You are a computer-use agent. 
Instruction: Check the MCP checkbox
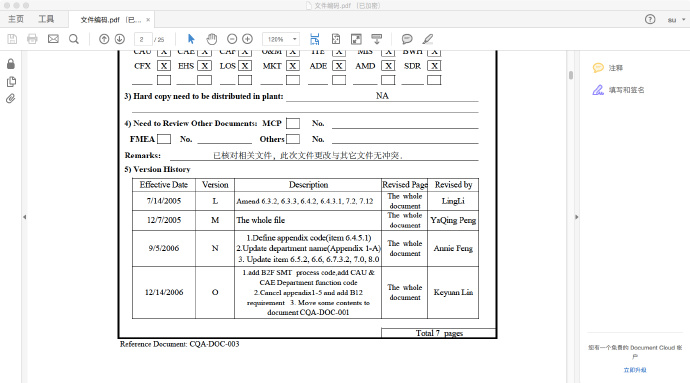pyautogui.click(x=293, y=123)
